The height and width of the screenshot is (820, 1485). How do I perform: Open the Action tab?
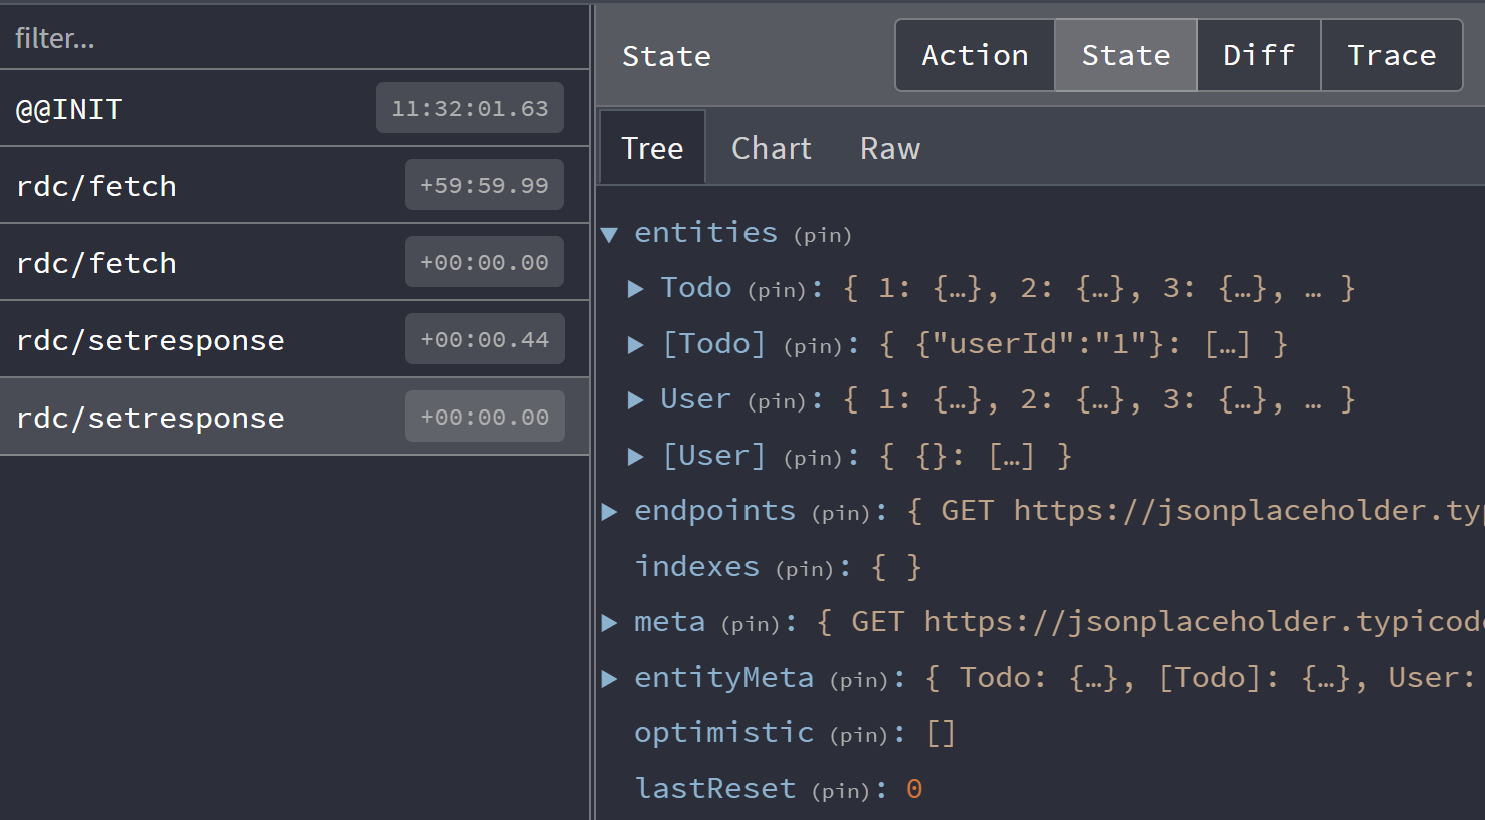point(974,55)
